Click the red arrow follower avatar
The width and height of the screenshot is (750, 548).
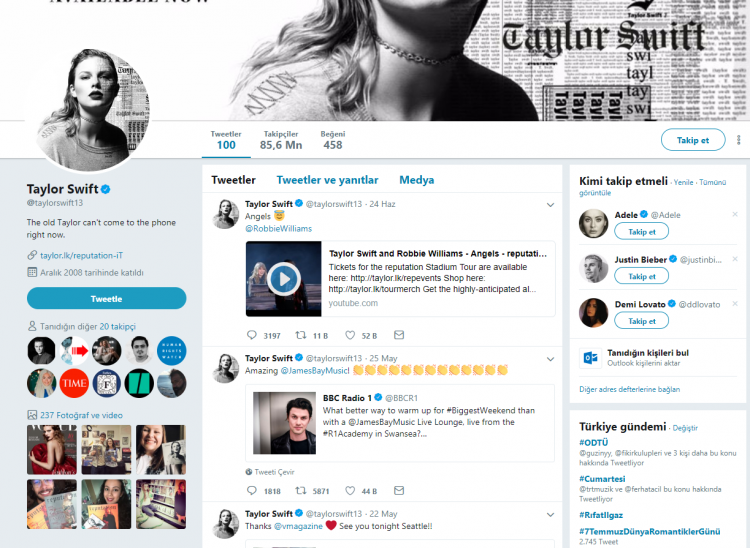click(74, 351)
